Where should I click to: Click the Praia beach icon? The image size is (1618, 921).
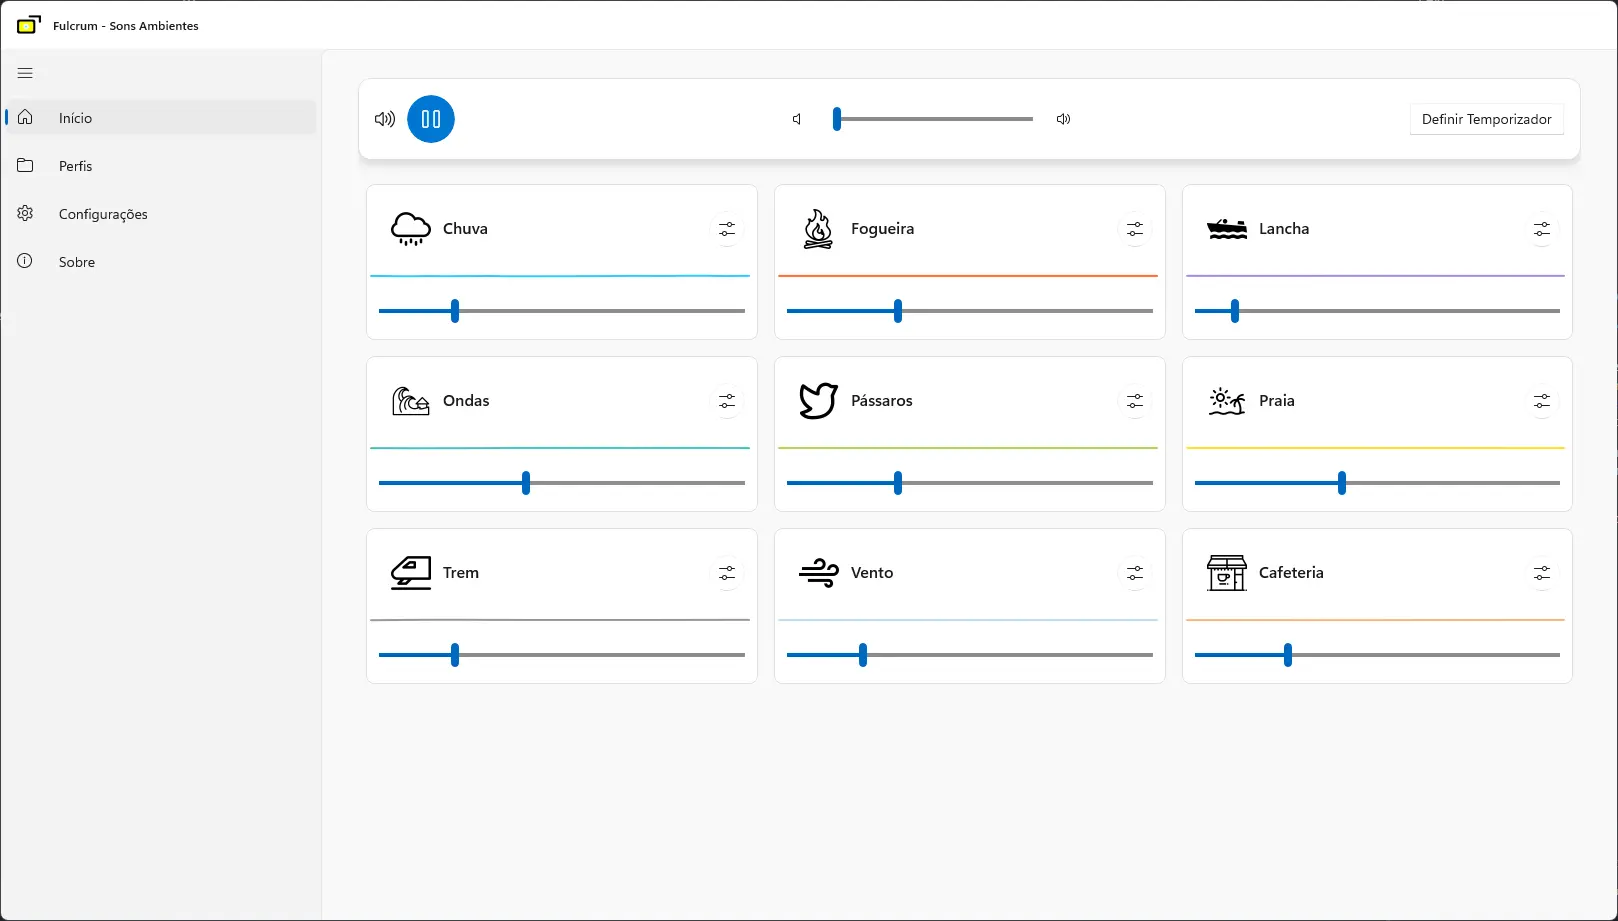click(x=1226, y=400)
